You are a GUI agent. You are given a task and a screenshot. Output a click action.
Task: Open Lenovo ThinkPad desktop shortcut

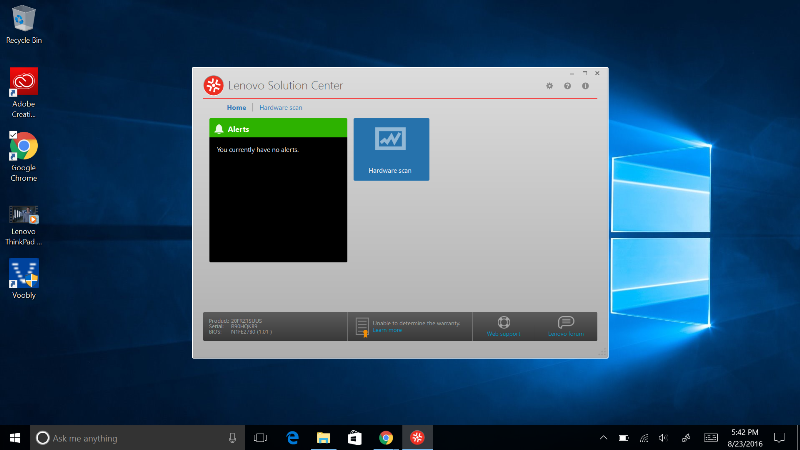pyautogui.click(x=23, y=225)
